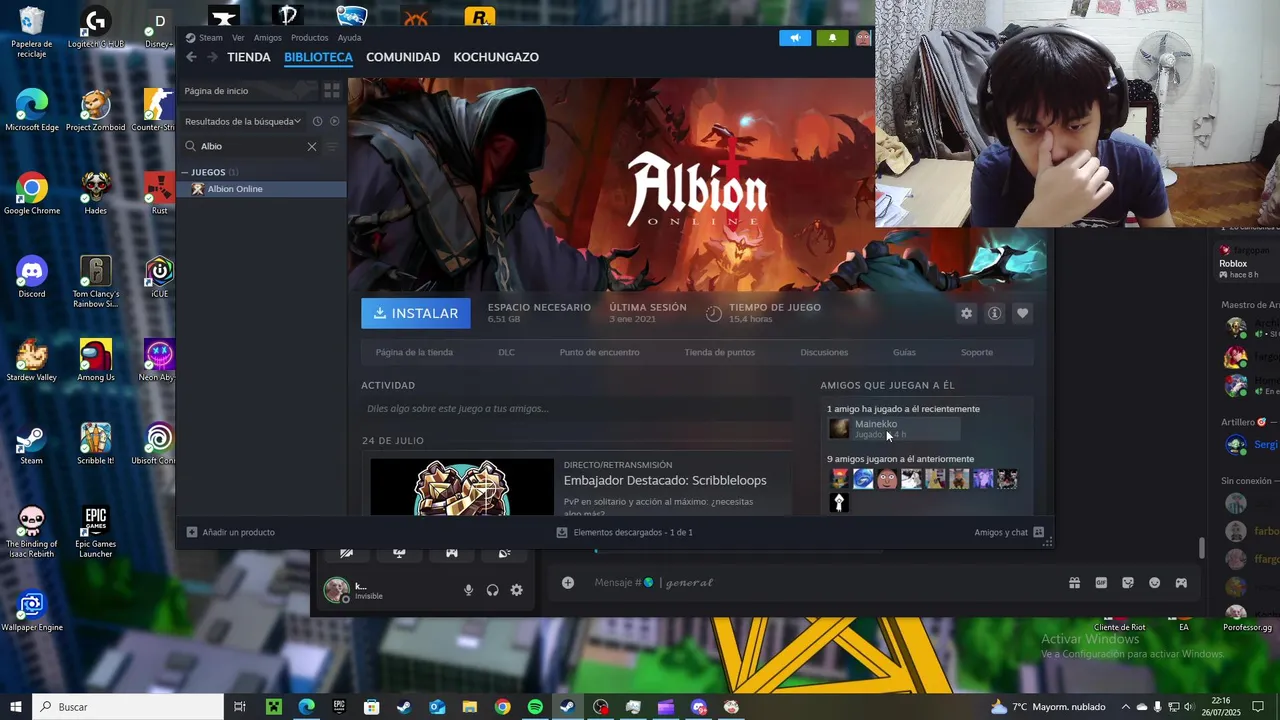Focus the library search field

[250, 146]
